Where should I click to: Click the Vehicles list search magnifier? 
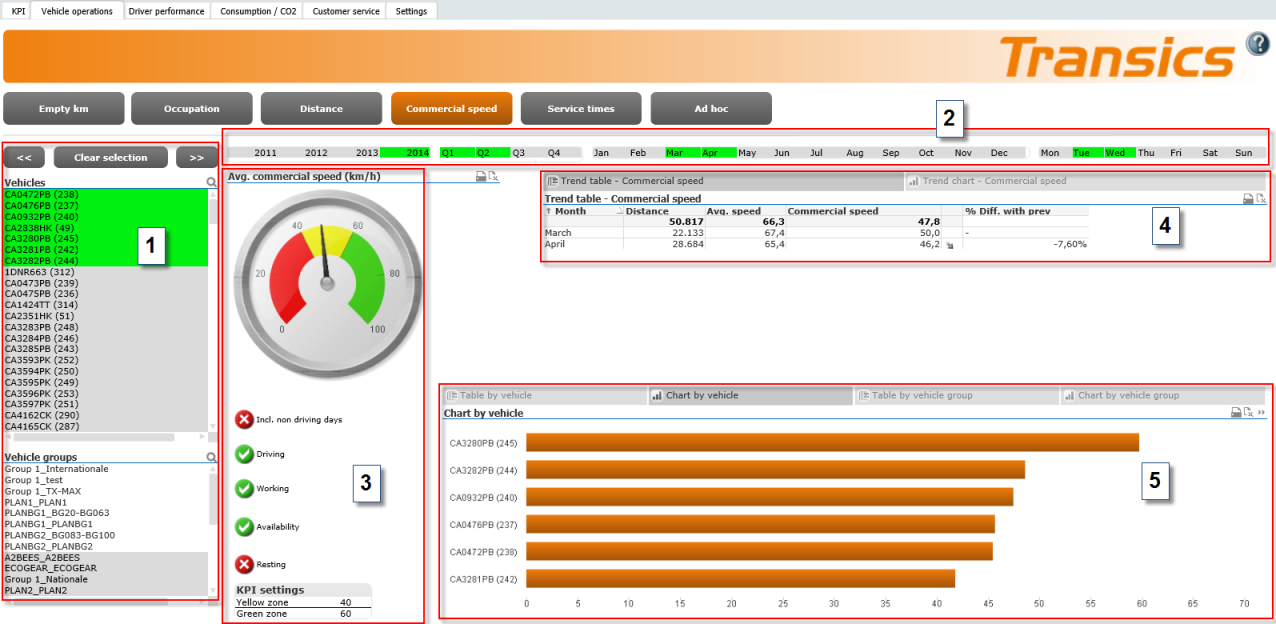[x=211, y=183]
